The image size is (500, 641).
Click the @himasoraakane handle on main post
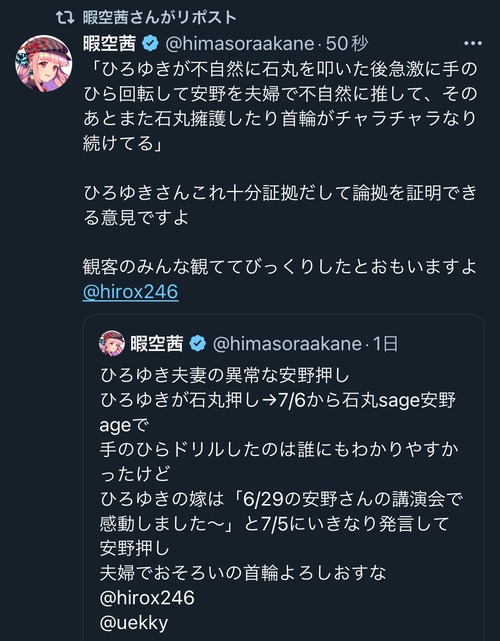coord(240,44)
